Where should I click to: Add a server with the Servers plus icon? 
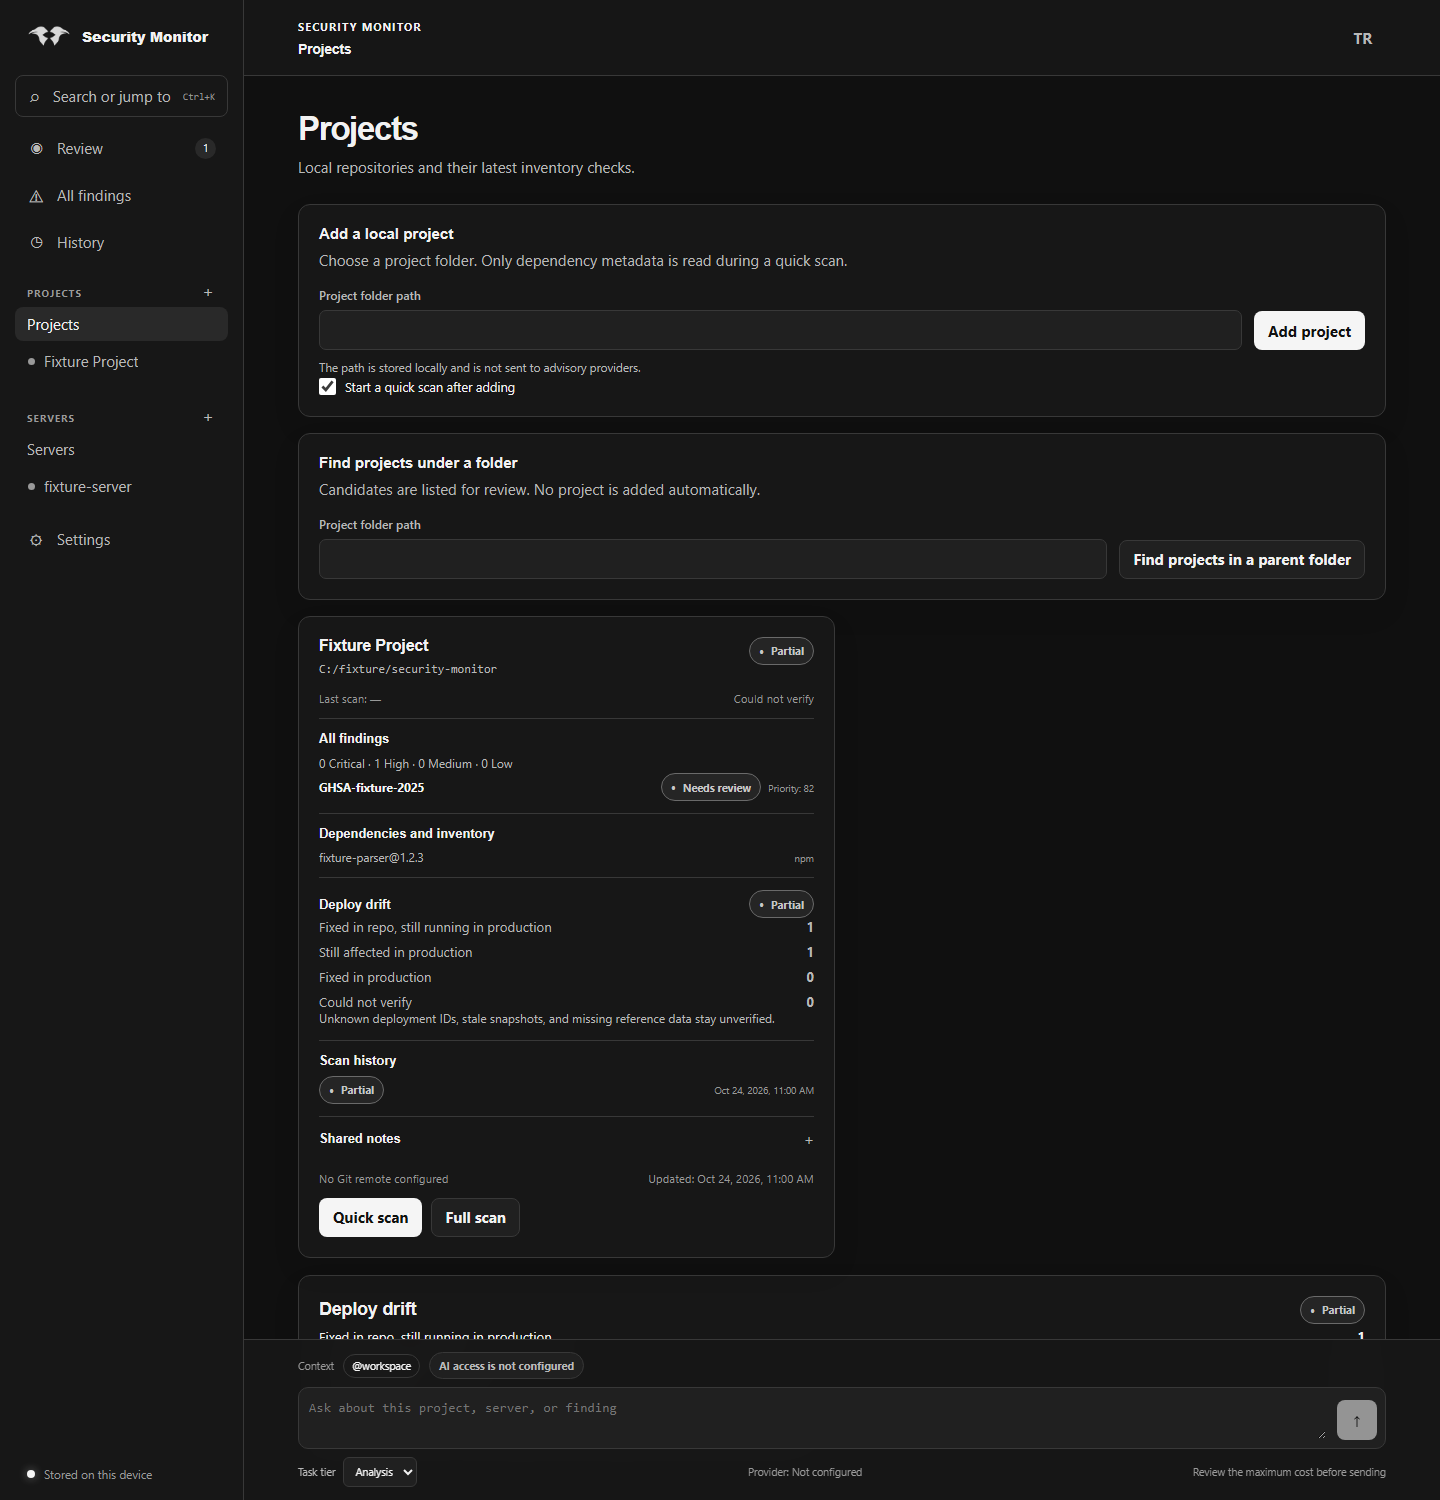[x=208, y=418]
